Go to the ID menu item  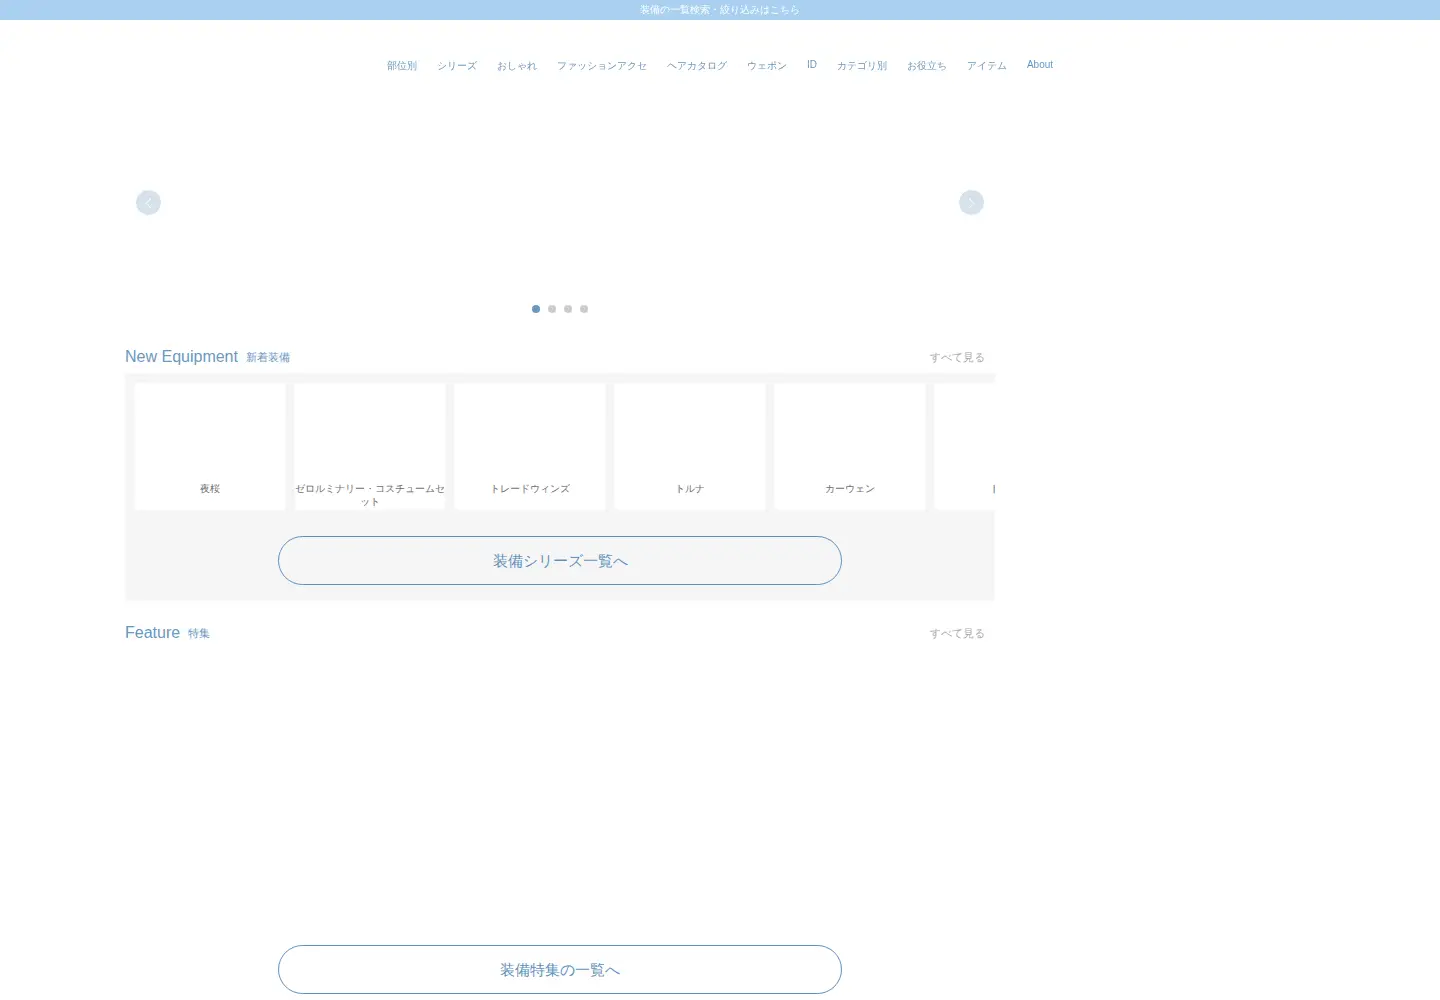(812, 65)
